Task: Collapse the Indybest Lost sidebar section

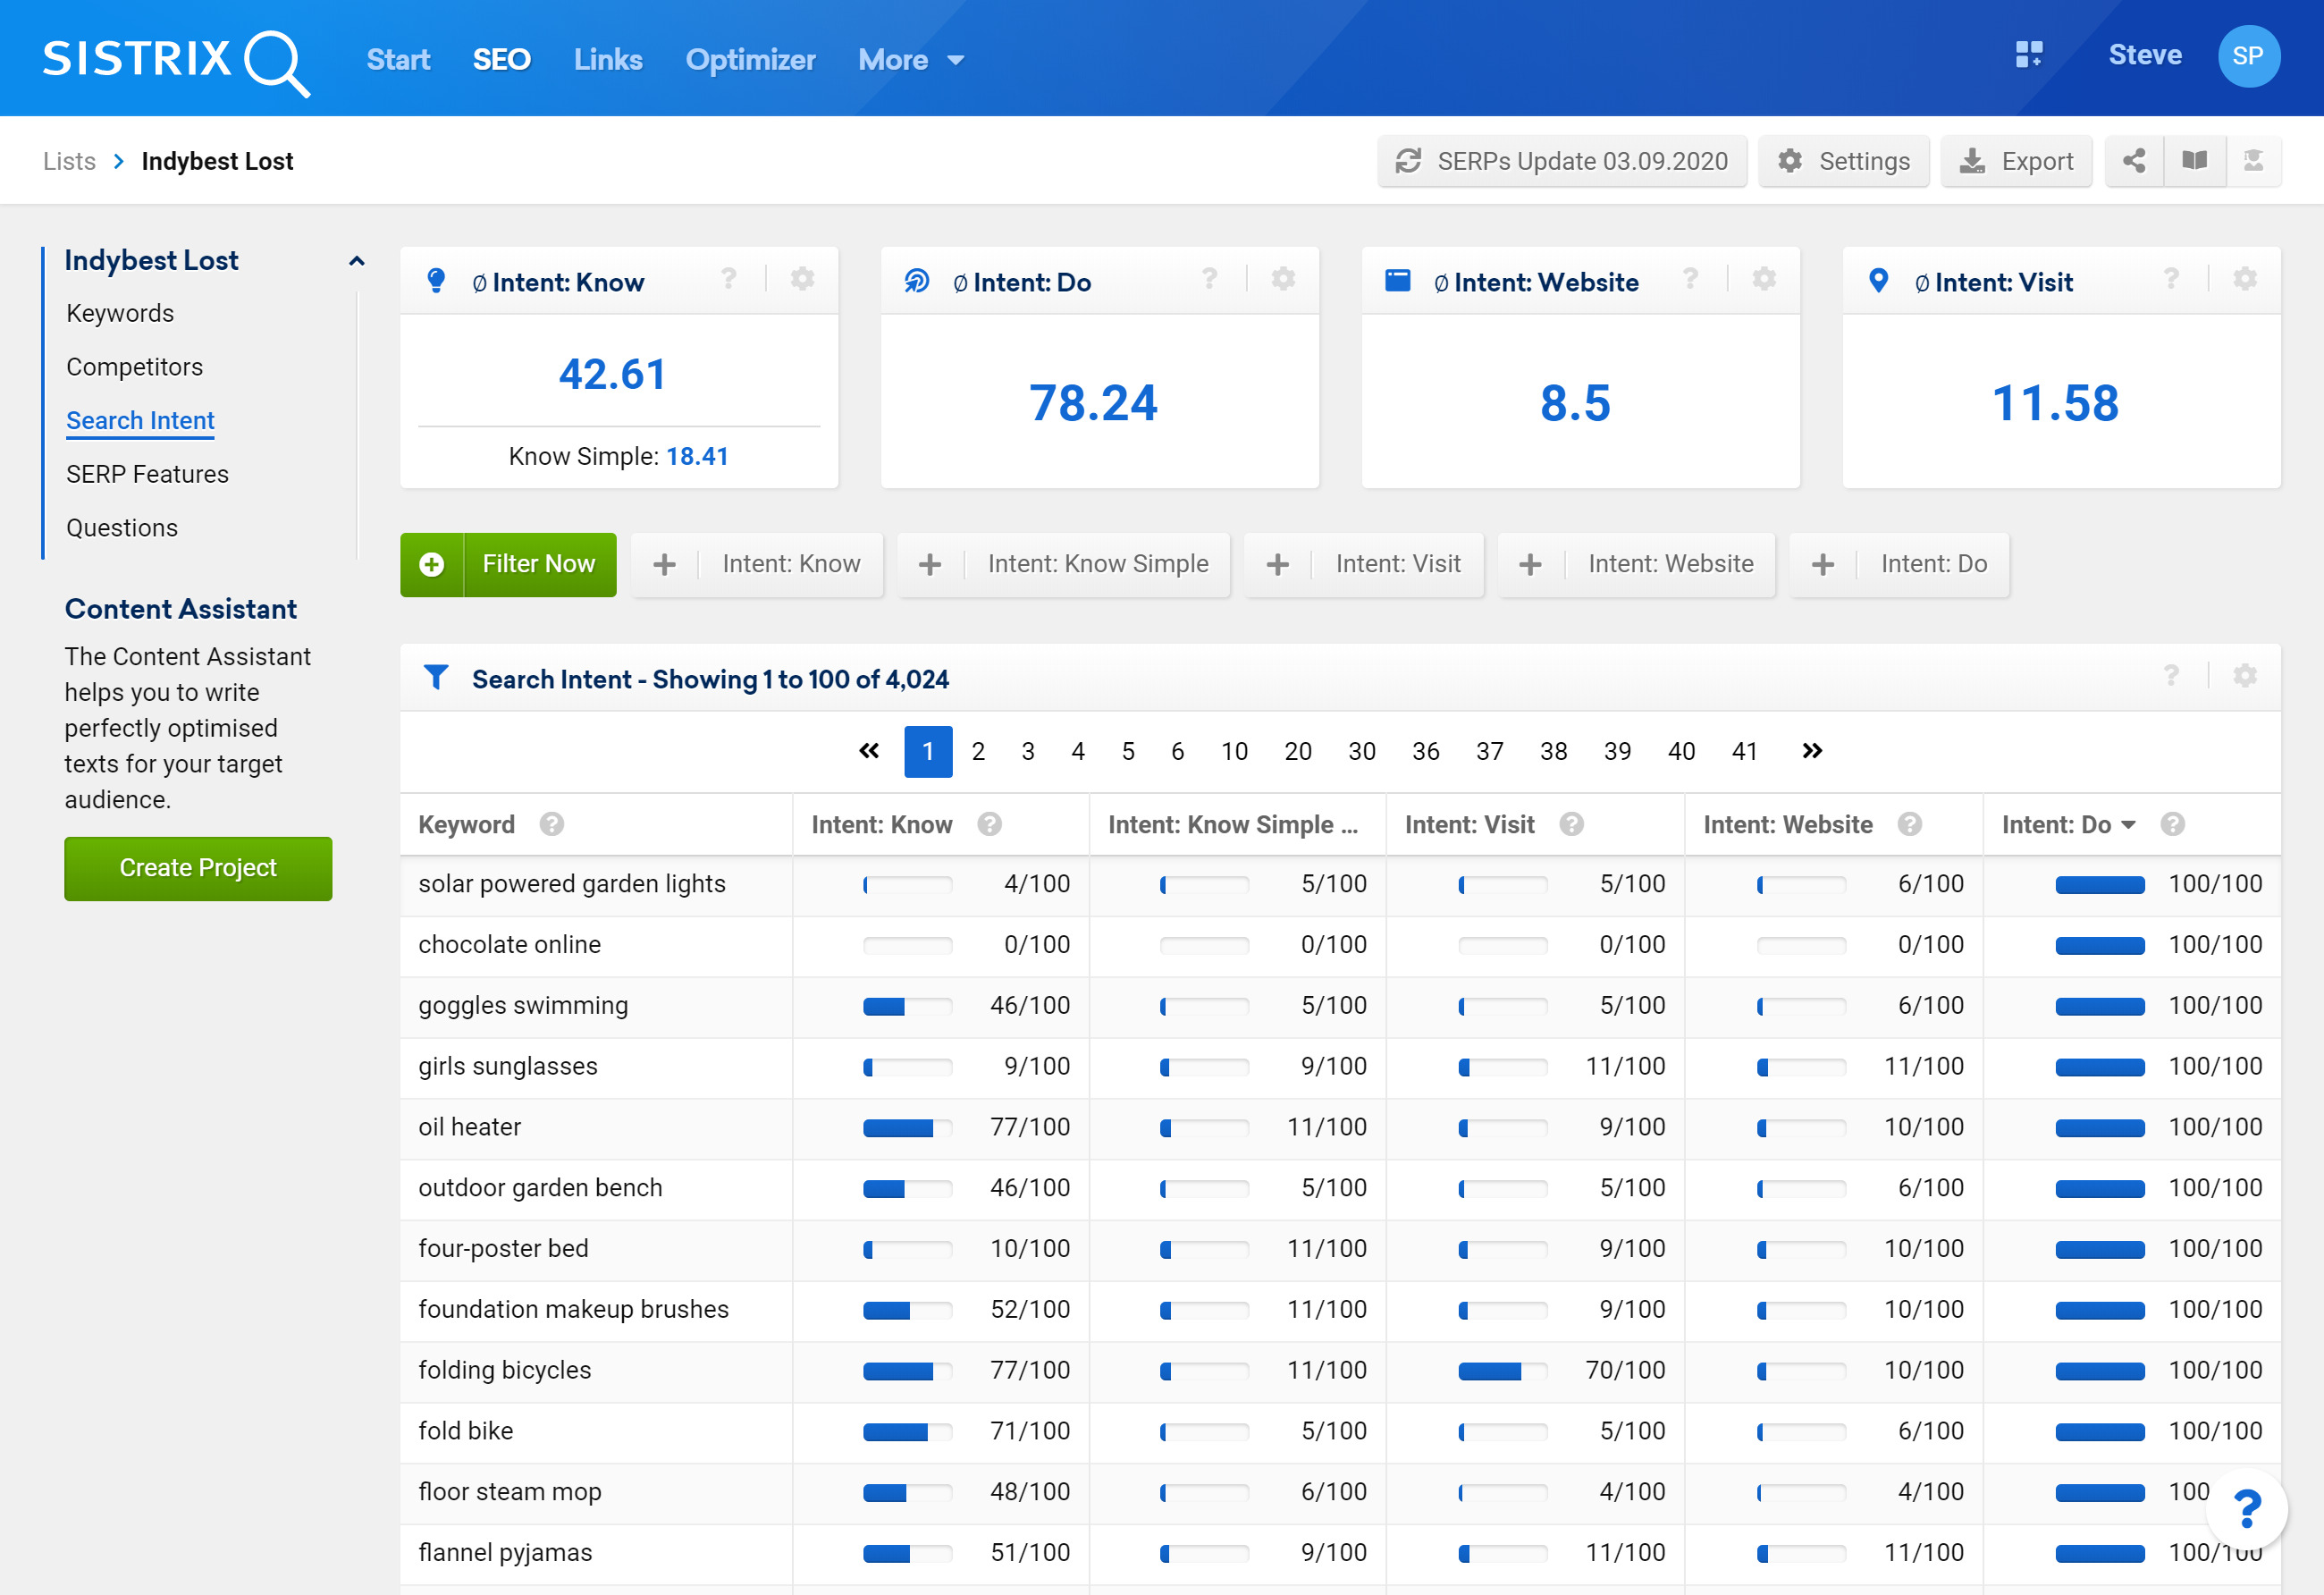Action: [356, 261]
